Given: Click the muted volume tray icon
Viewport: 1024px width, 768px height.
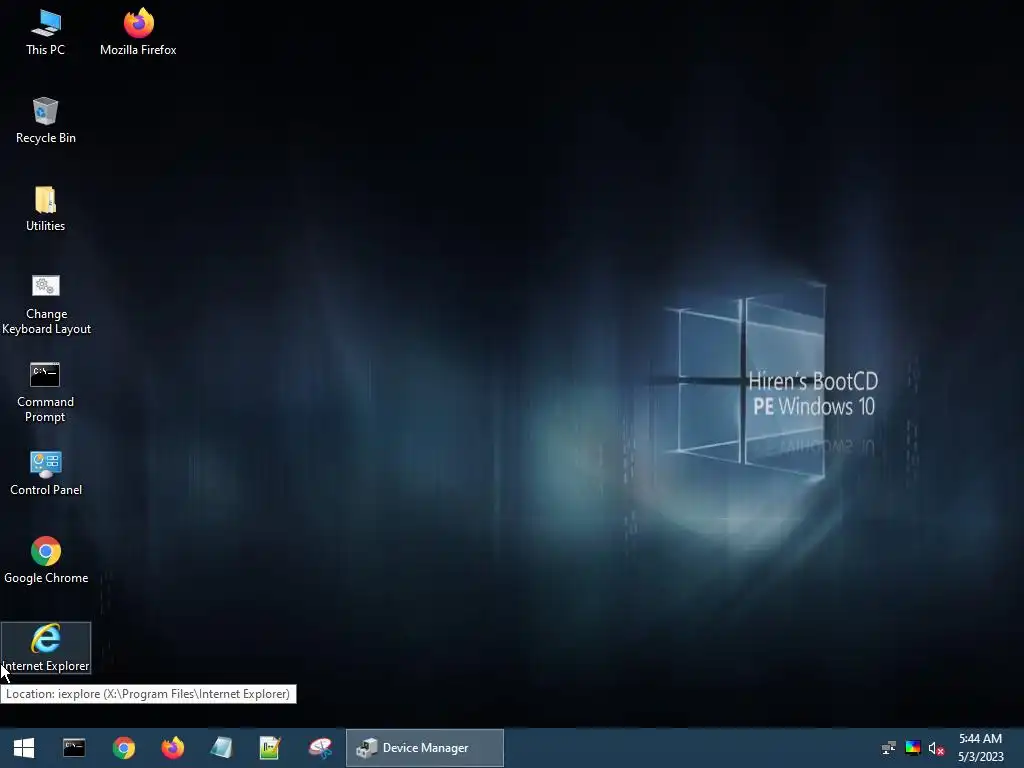Looking at the screenshot, I should coord(936,748).
